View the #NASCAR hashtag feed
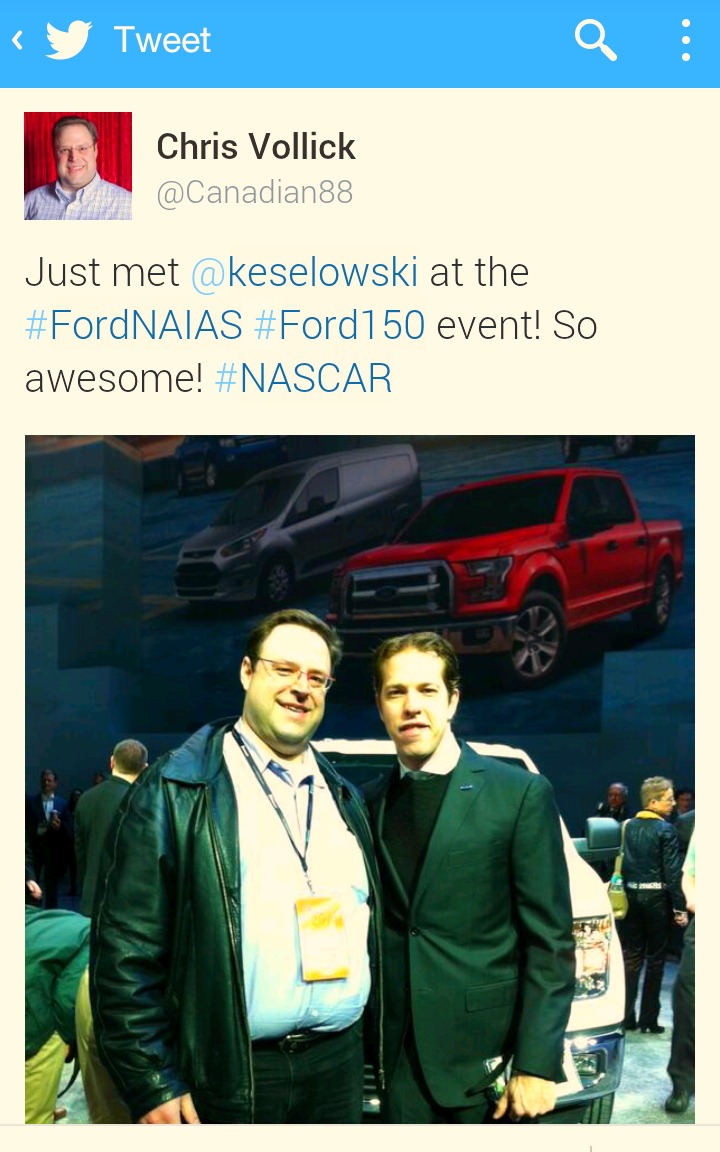This screenshot has height=1152, width=720. tap(303, 378)
